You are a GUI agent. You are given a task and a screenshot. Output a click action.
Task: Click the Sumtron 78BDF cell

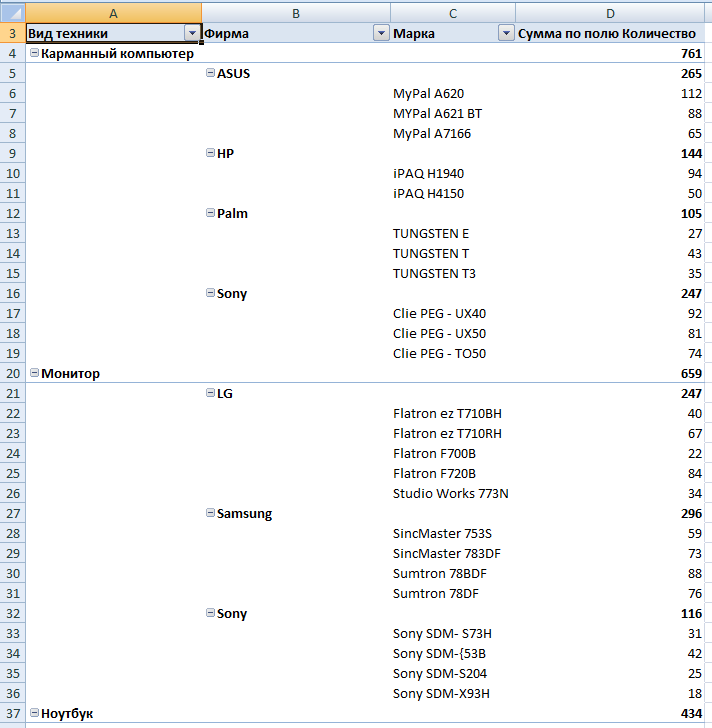[453, 573]
